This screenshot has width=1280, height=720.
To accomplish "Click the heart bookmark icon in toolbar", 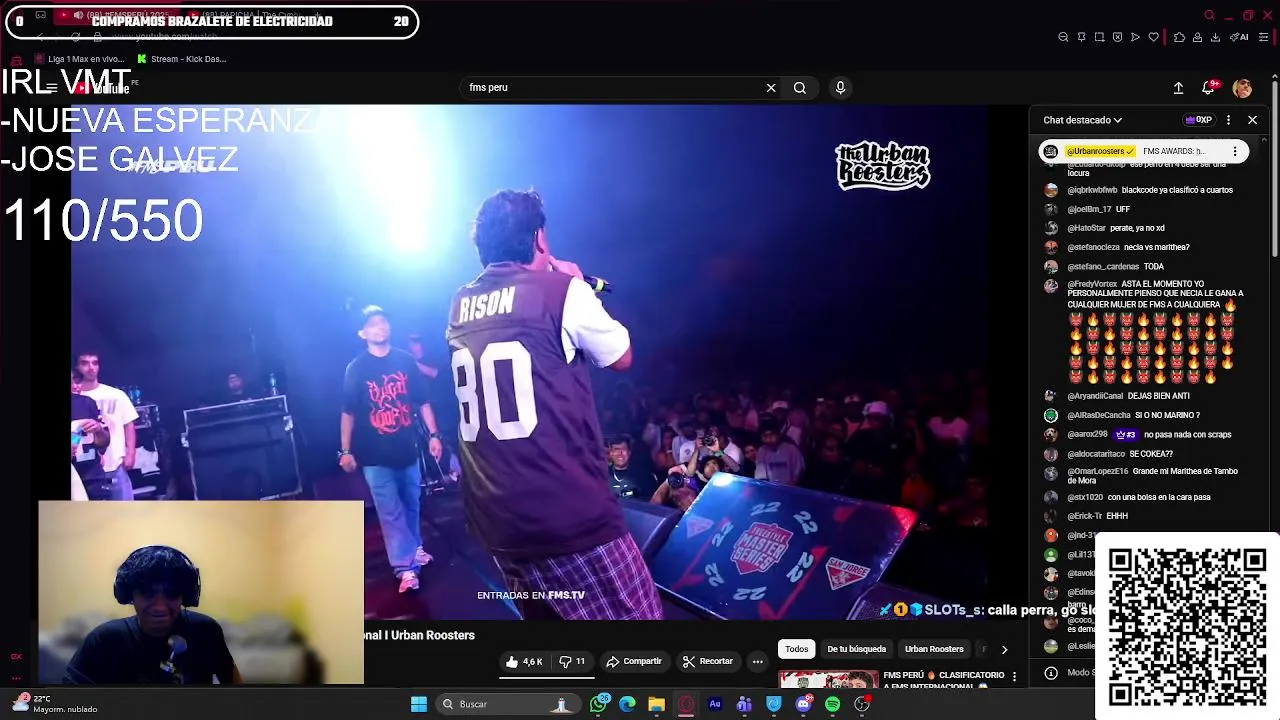I will (x=1153, y=37).
